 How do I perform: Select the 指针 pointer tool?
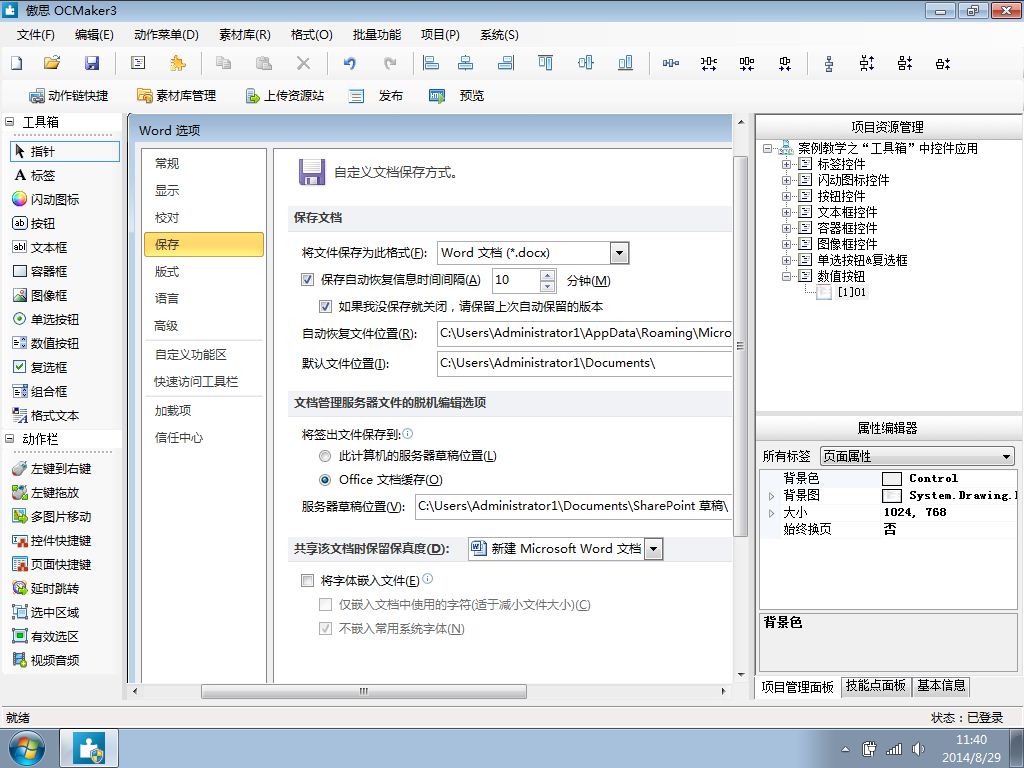click(x=65, y=152)
